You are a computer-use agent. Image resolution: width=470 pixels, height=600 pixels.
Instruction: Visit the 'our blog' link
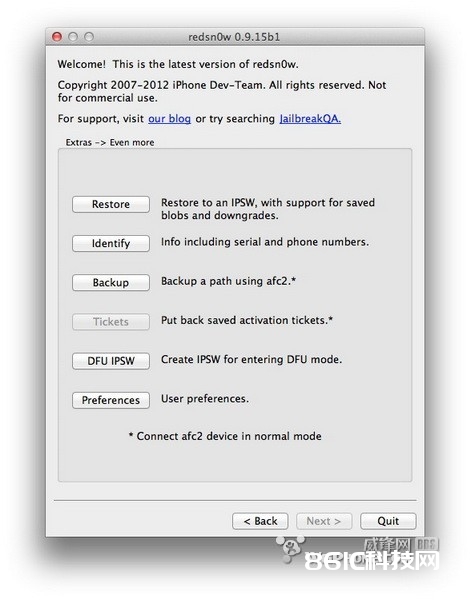point(170,119)
